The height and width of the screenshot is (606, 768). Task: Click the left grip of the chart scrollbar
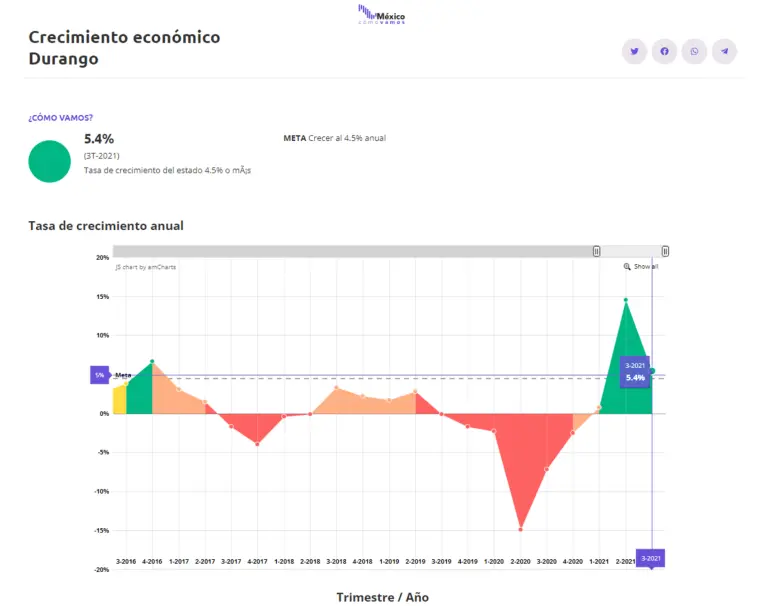[x=597, y=251]
